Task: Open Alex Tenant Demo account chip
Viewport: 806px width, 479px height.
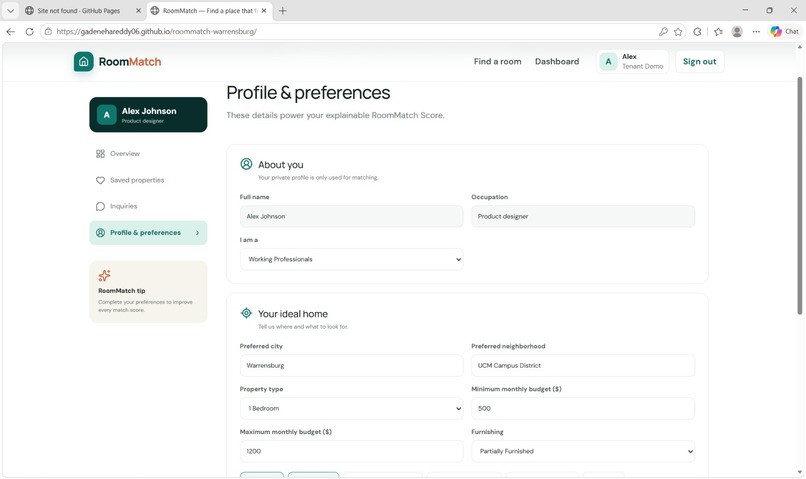Action: pos(632,62)
